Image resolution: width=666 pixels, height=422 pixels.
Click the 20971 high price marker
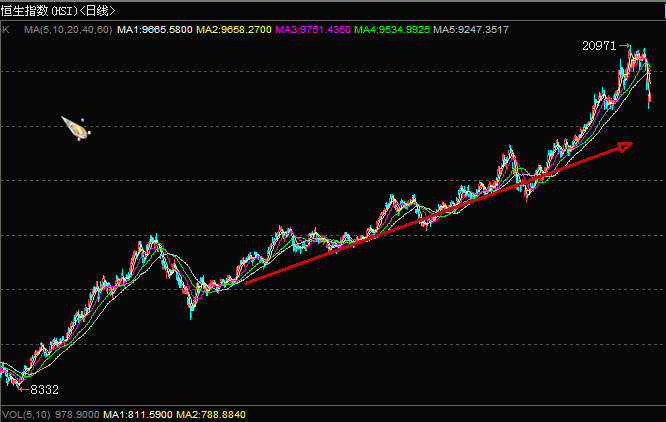pyautogui.click(x=599, y=46)
